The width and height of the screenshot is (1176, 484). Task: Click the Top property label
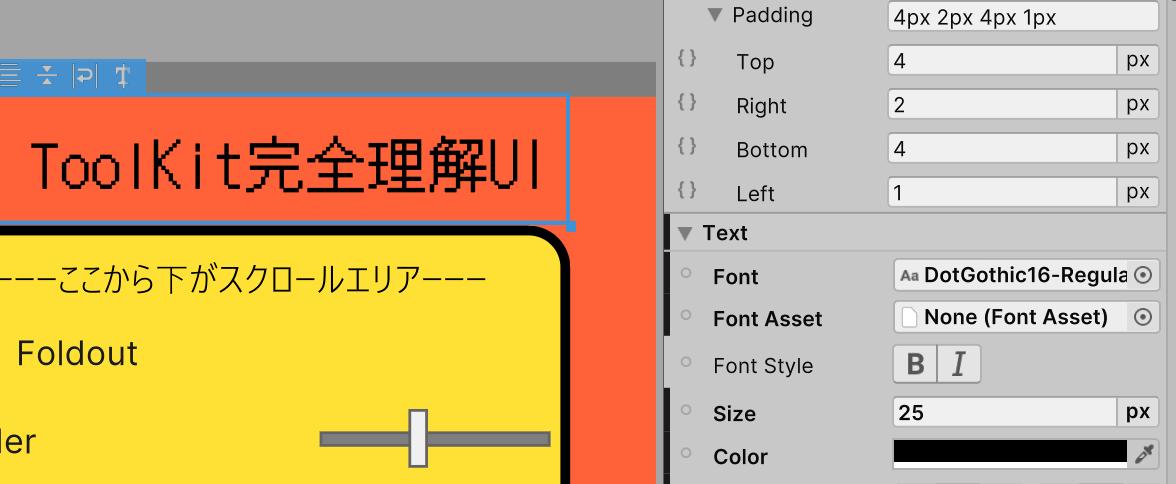[755, 62]
